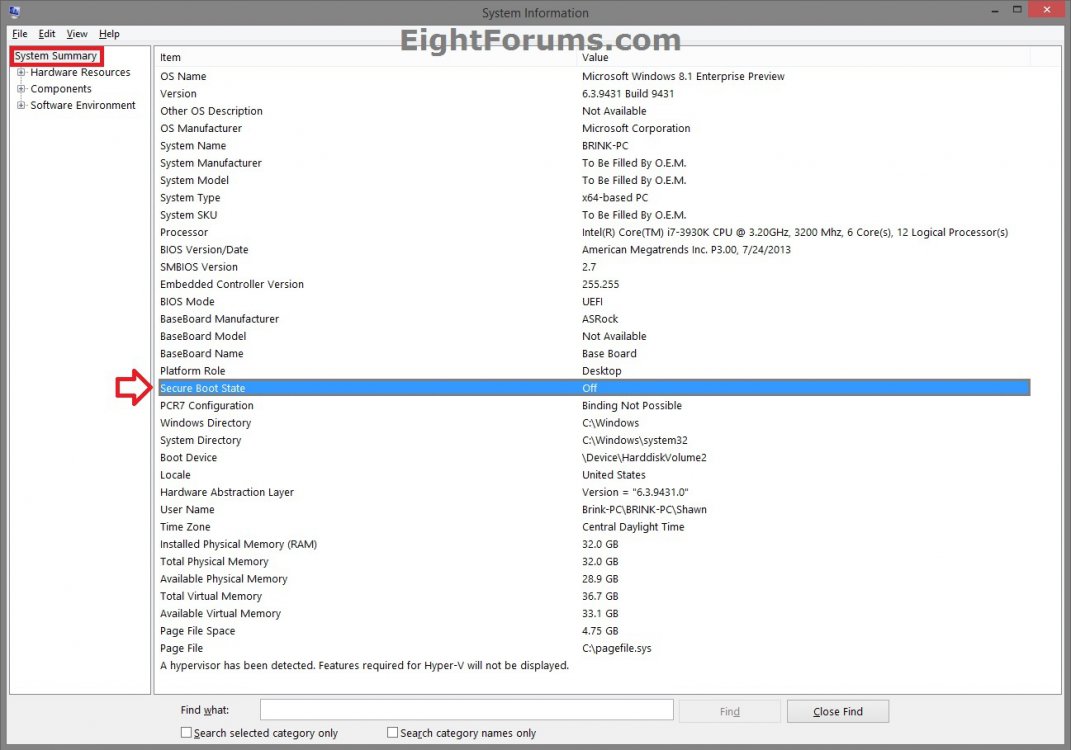Select the SMBIOS Version row

coord(594,267)
